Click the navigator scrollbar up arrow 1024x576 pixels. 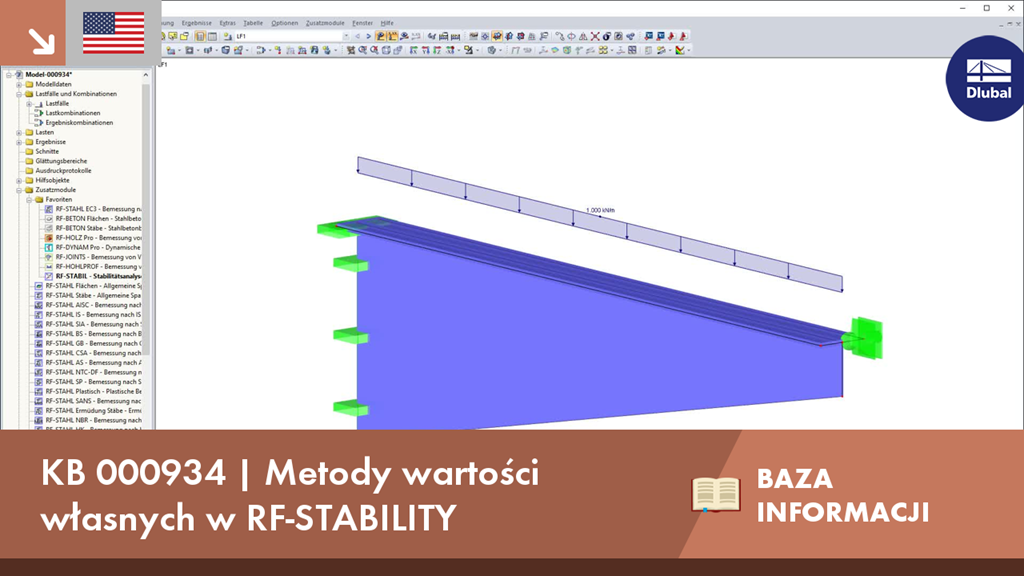click(146, 75)
